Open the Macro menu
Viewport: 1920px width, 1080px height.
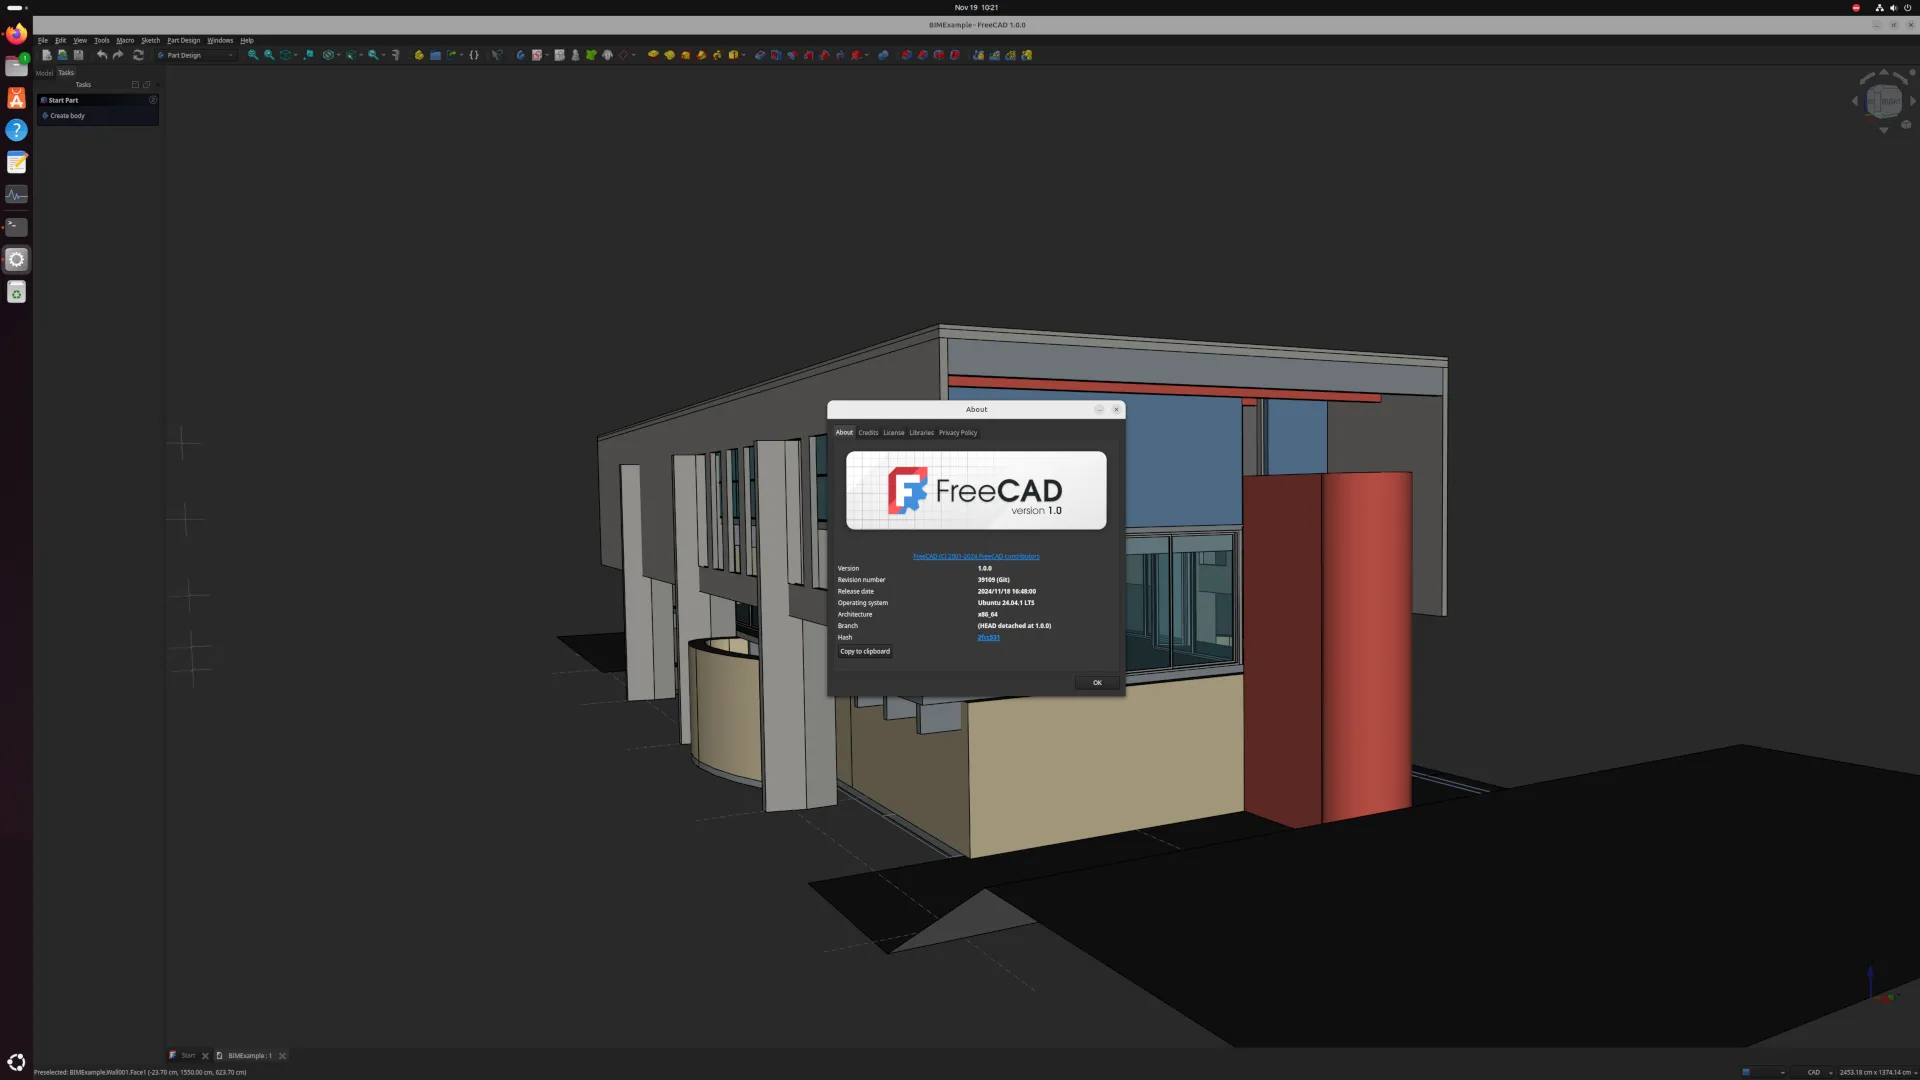(125, 41)
